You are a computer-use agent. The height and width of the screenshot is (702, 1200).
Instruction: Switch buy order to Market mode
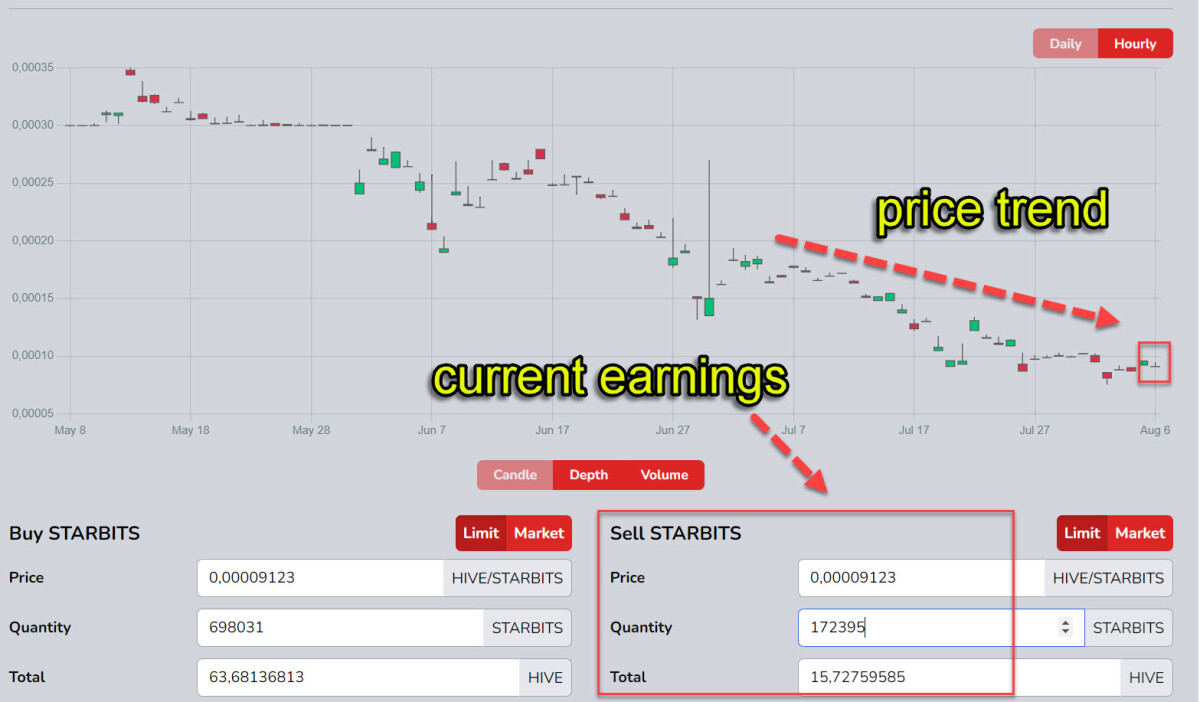coord(539,533)
